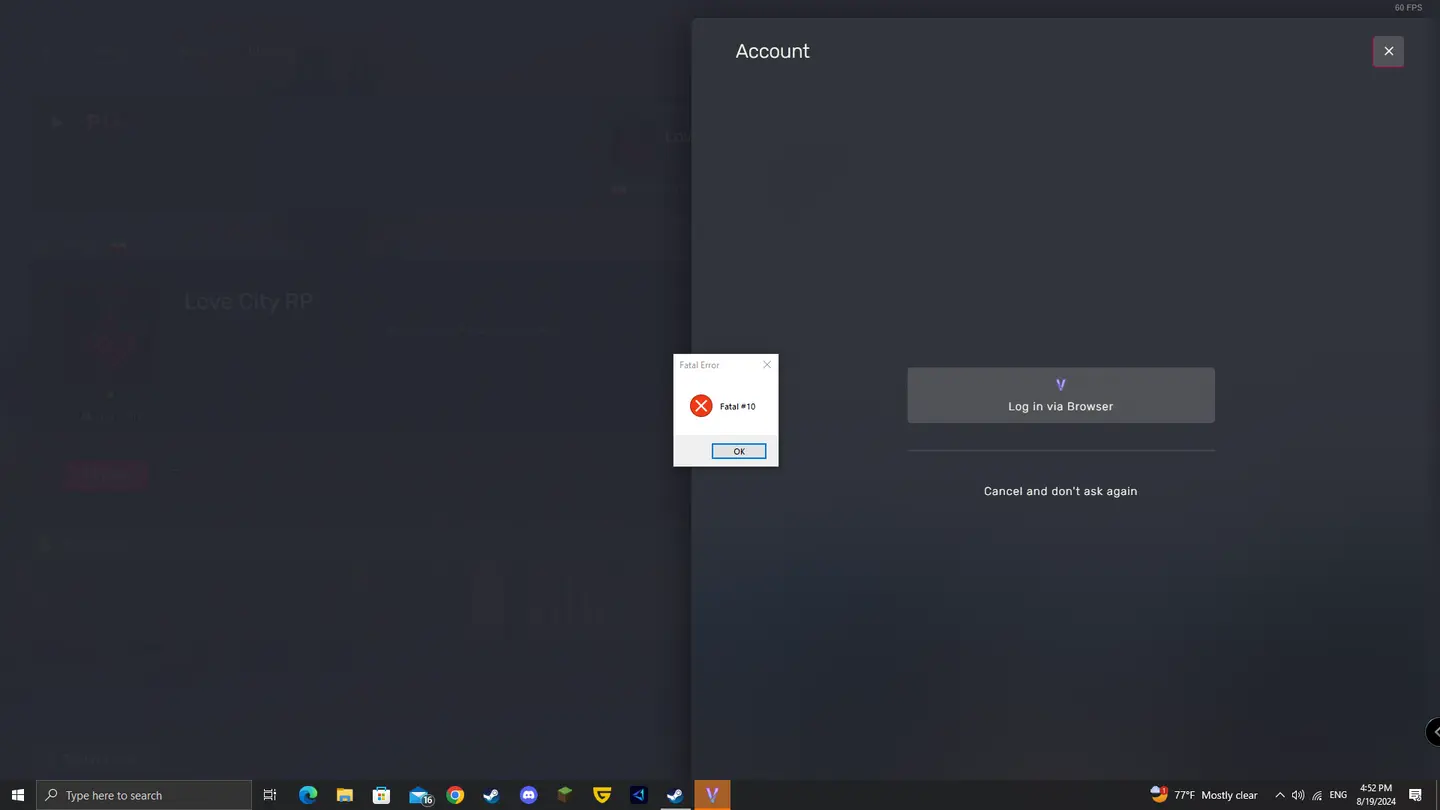The image size is (1440, 810).
Task: Dismiss the Fatal Error dialog with X
Action: tap(767, 365)
